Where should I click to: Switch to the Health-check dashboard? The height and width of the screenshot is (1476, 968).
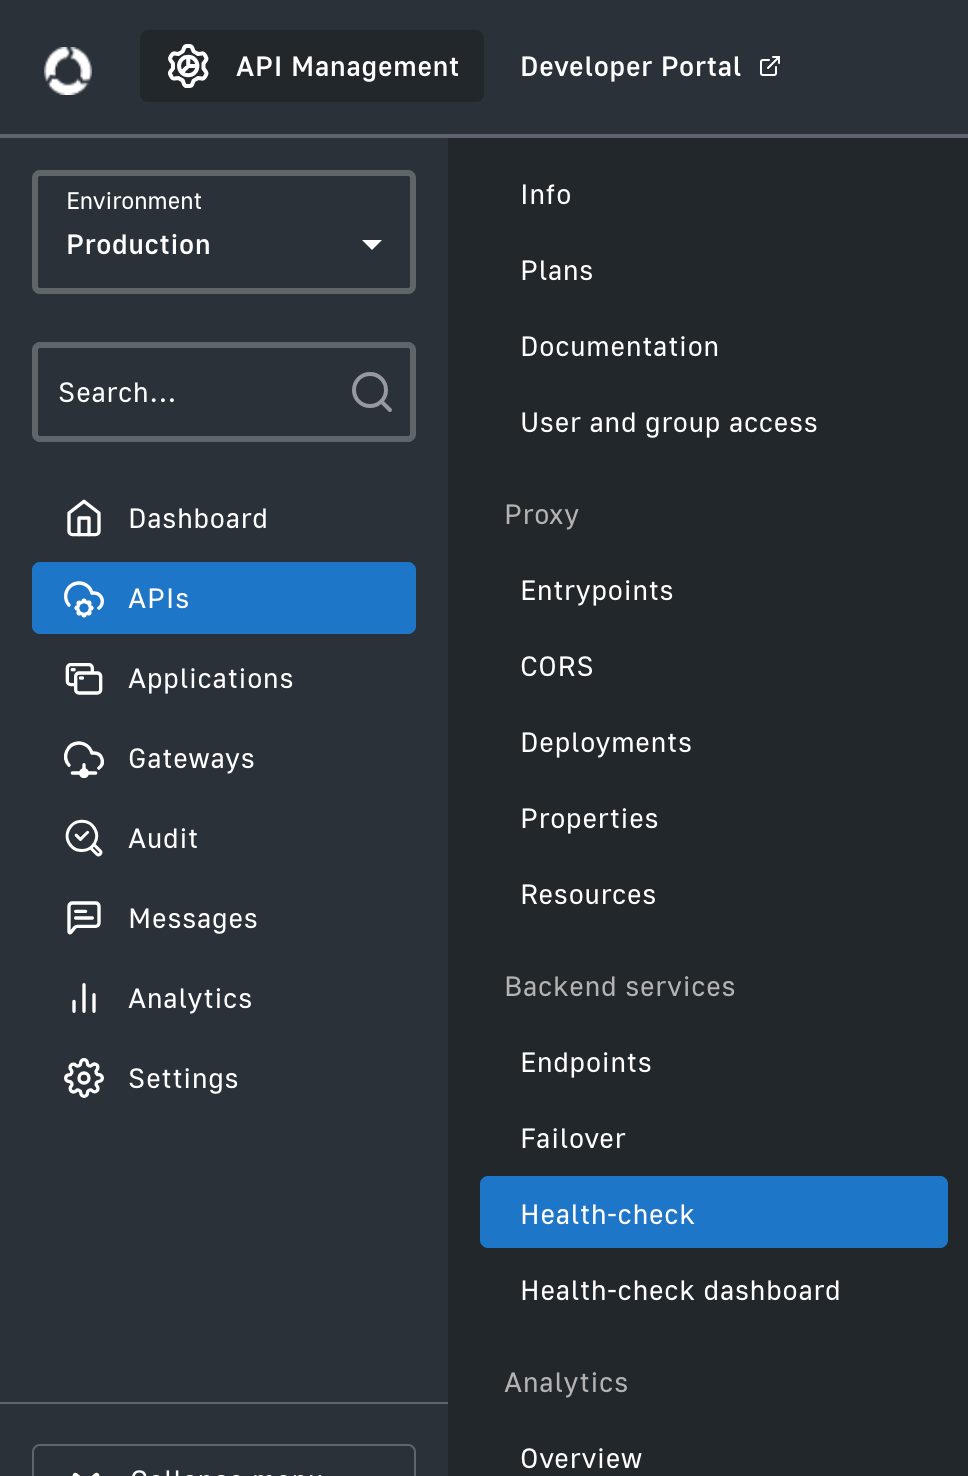tap(680, 1290)
